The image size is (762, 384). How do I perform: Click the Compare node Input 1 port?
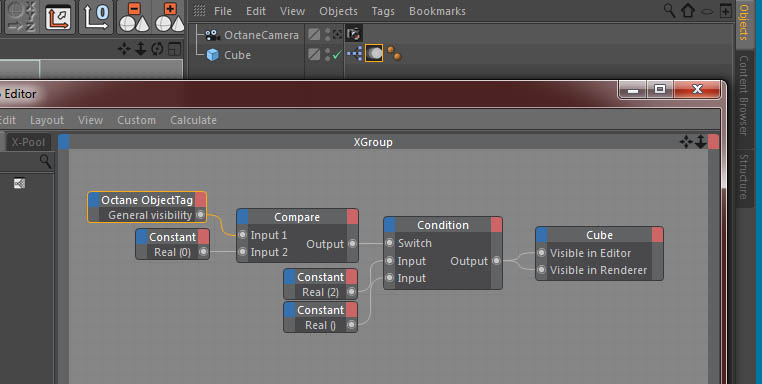pyautogui.click(x=242, y=235)
